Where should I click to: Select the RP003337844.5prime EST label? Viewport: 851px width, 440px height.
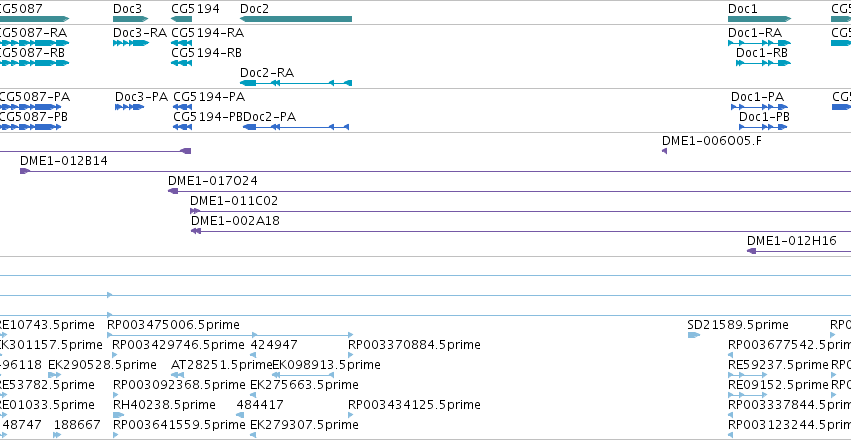click(x=790, y=405)
